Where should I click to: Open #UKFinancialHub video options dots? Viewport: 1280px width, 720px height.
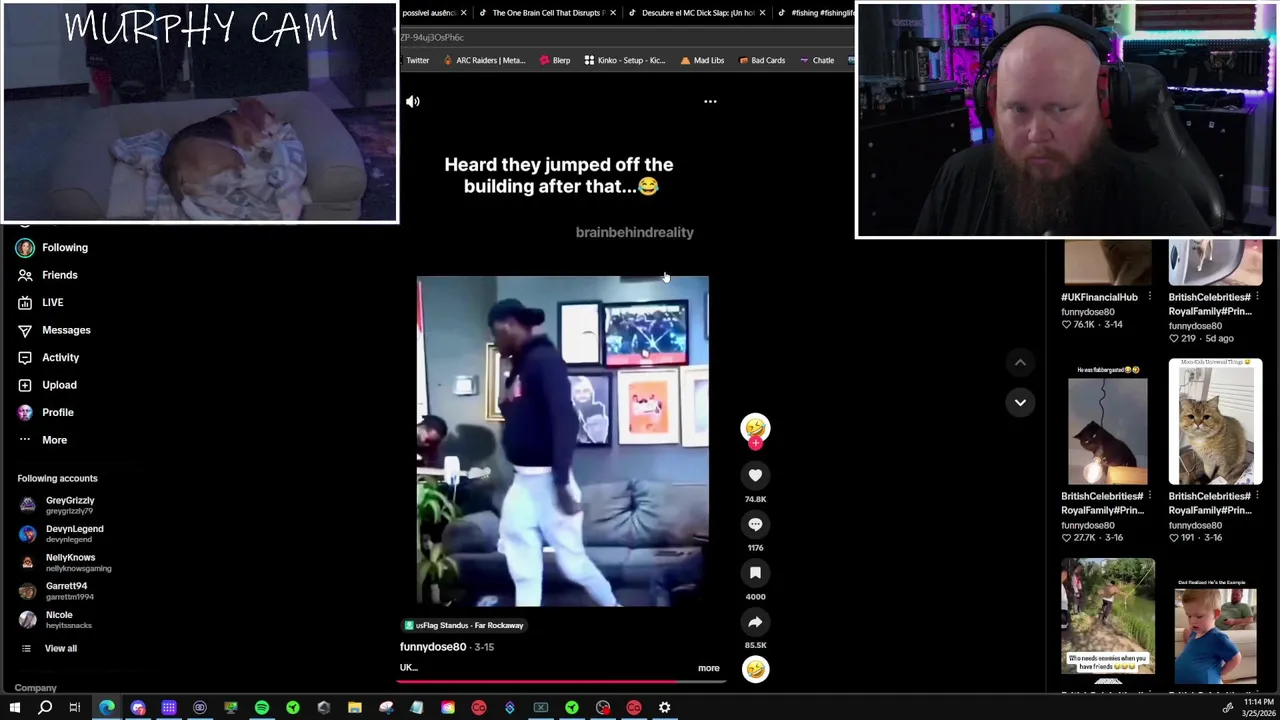tap(1149, 297)
